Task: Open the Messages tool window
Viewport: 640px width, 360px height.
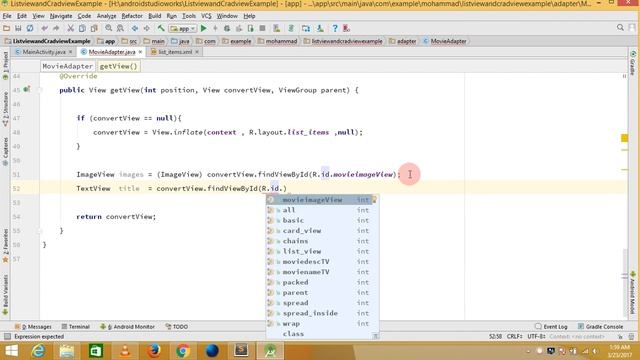Action: (x=33, y=327)
